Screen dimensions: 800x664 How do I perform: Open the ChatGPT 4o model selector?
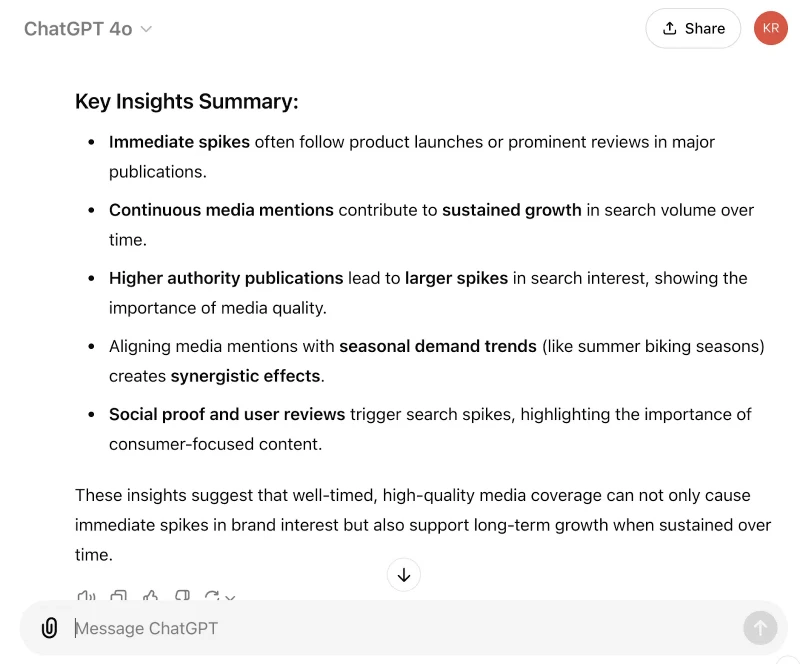(x=88, y=29)
